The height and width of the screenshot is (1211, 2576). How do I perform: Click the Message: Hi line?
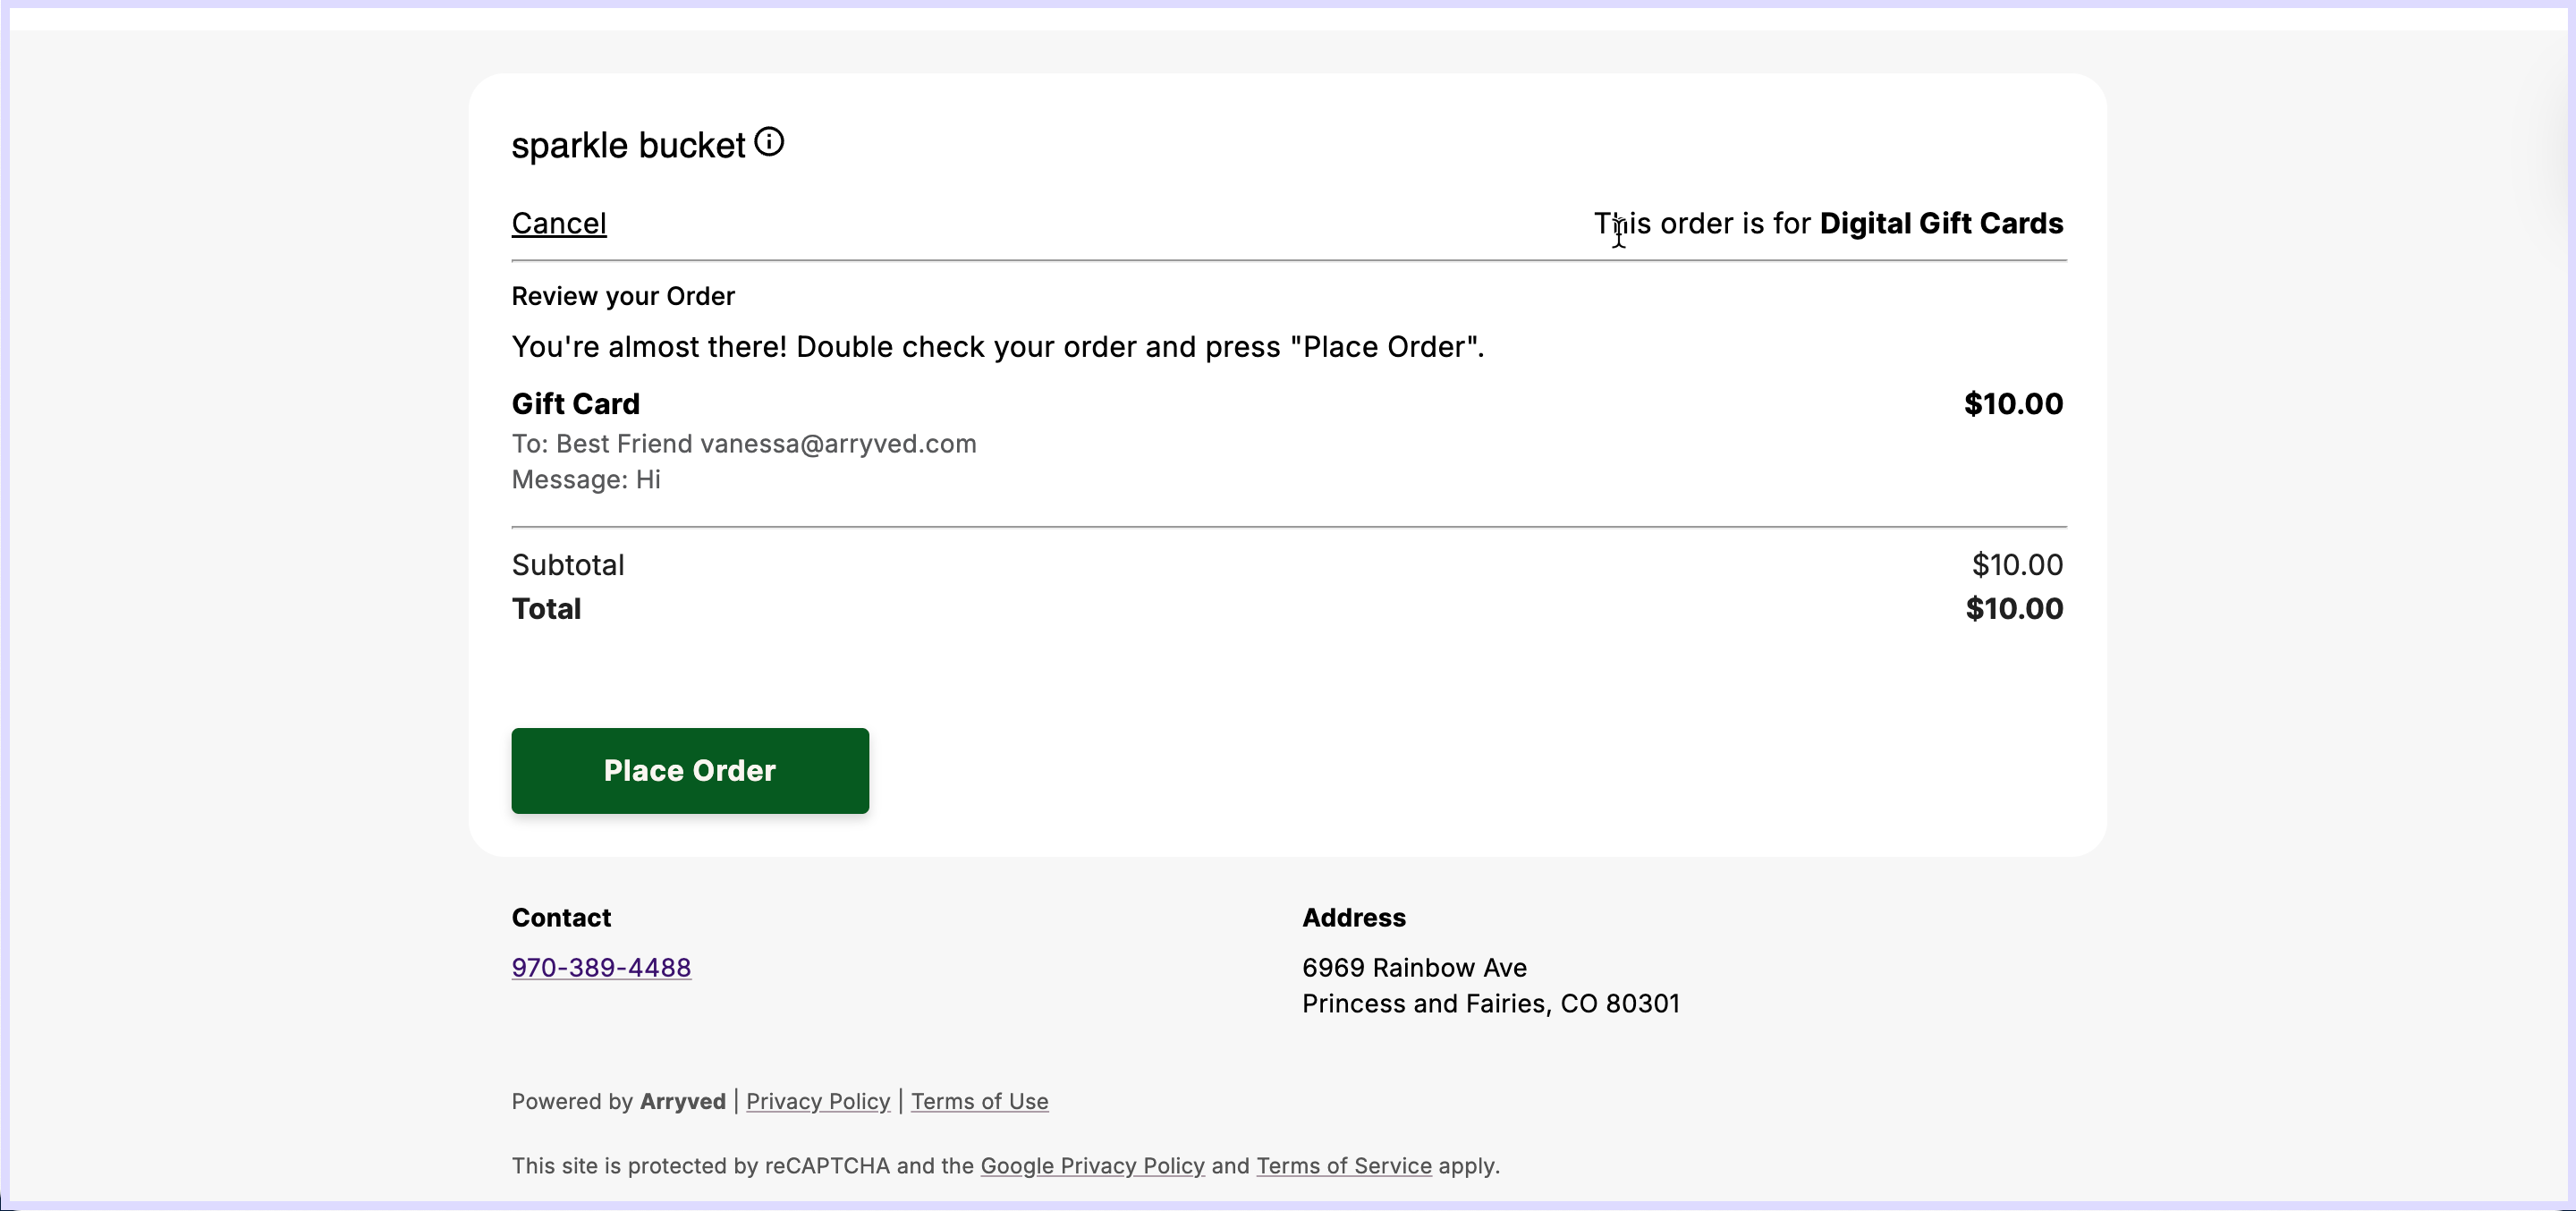(586, 480)
